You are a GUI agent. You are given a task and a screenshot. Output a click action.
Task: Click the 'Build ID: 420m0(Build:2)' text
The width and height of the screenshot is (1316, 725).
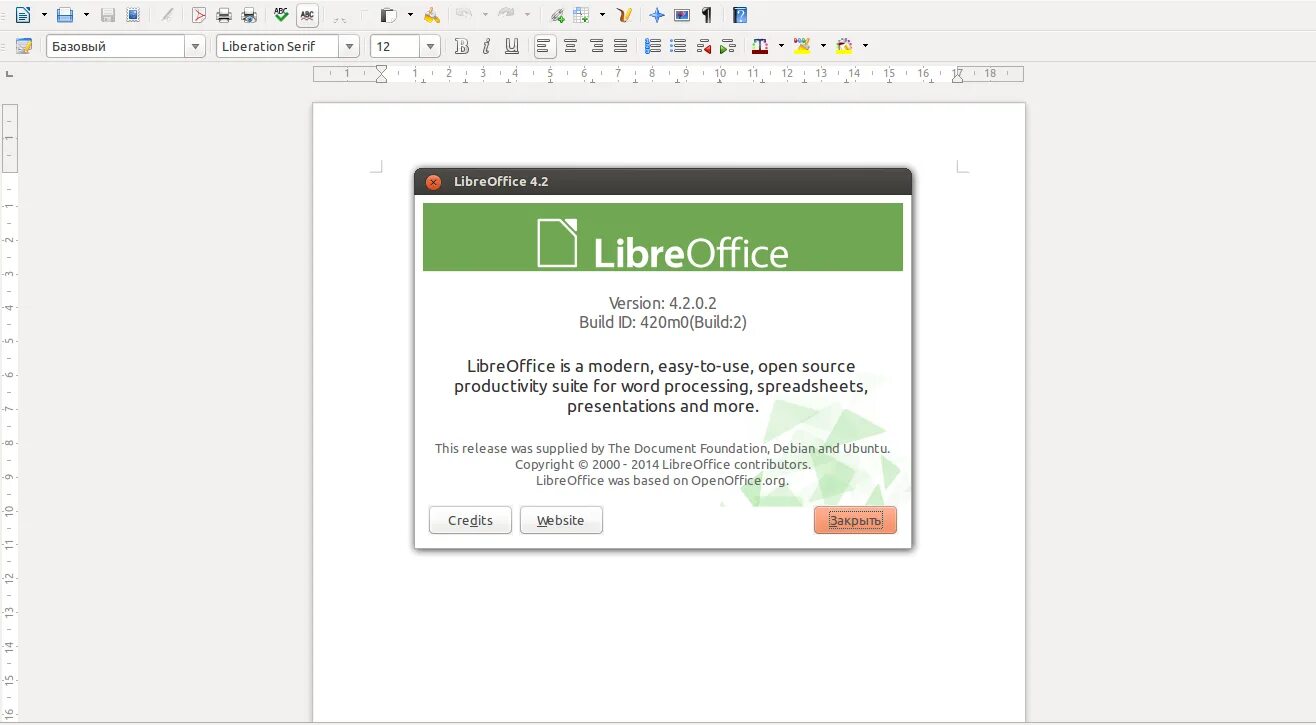point(663,322)
